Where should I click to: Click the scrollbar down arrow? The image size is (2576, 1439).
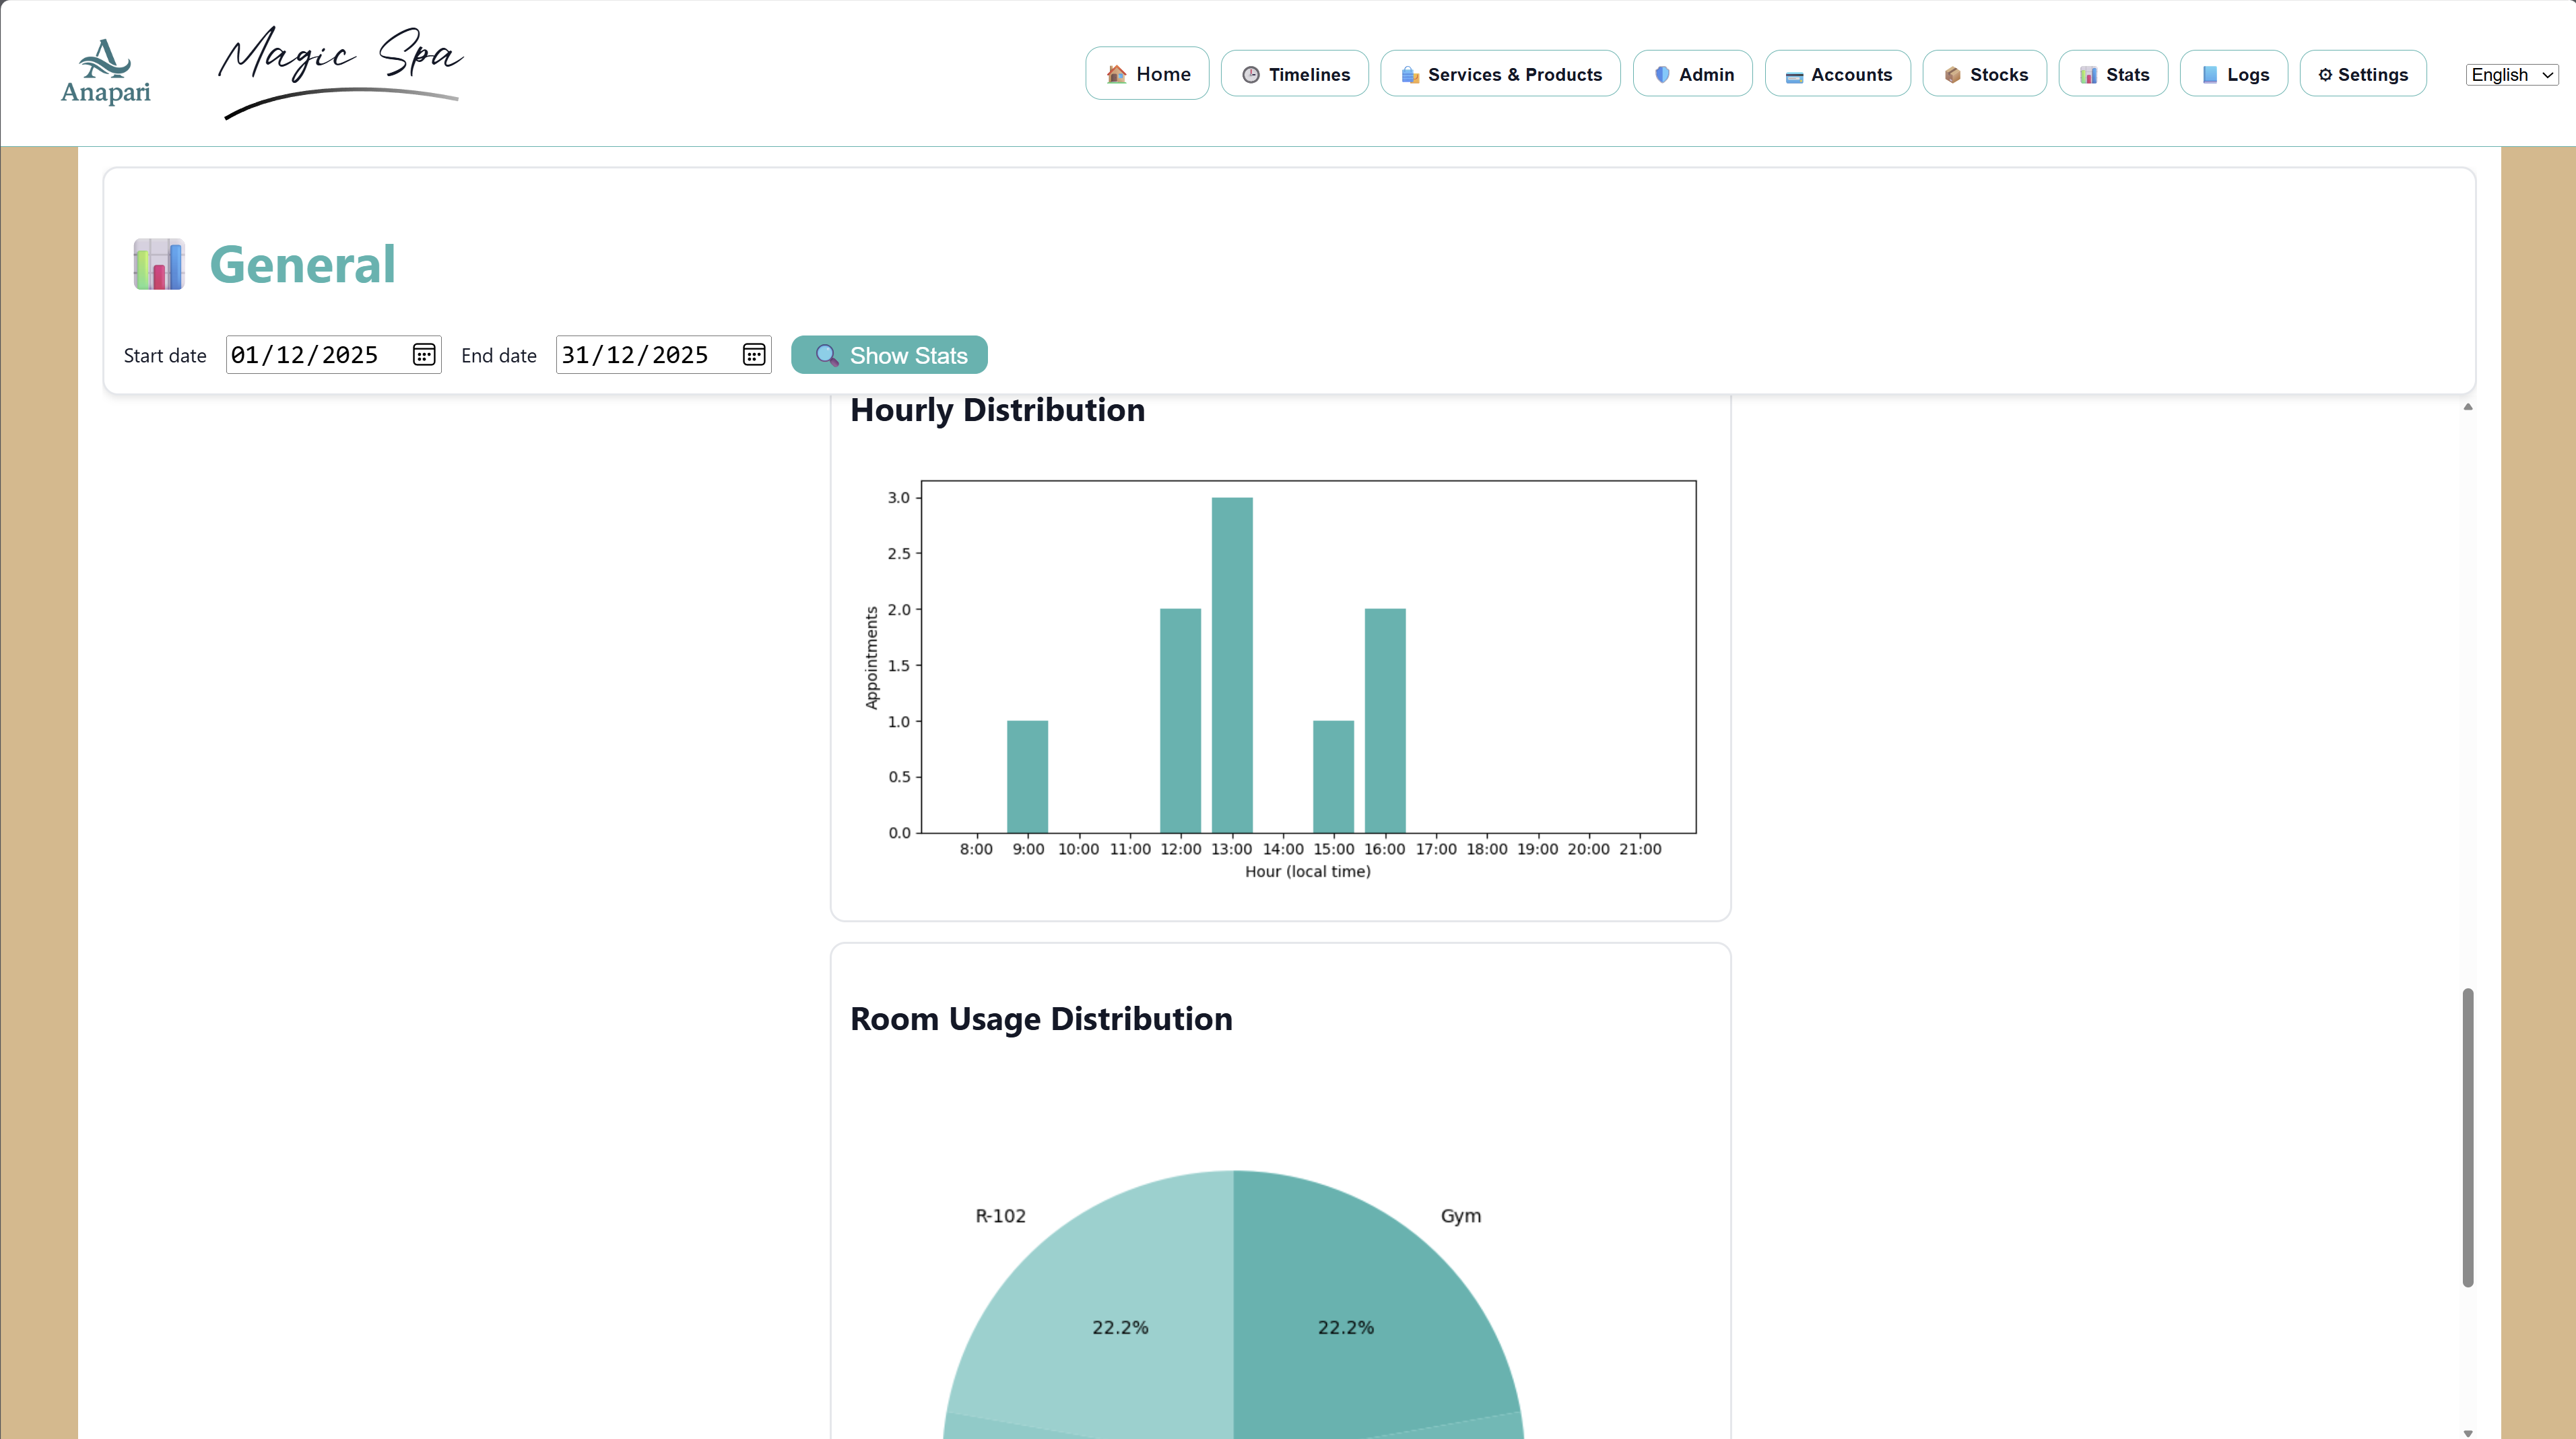point(2467,1432)
